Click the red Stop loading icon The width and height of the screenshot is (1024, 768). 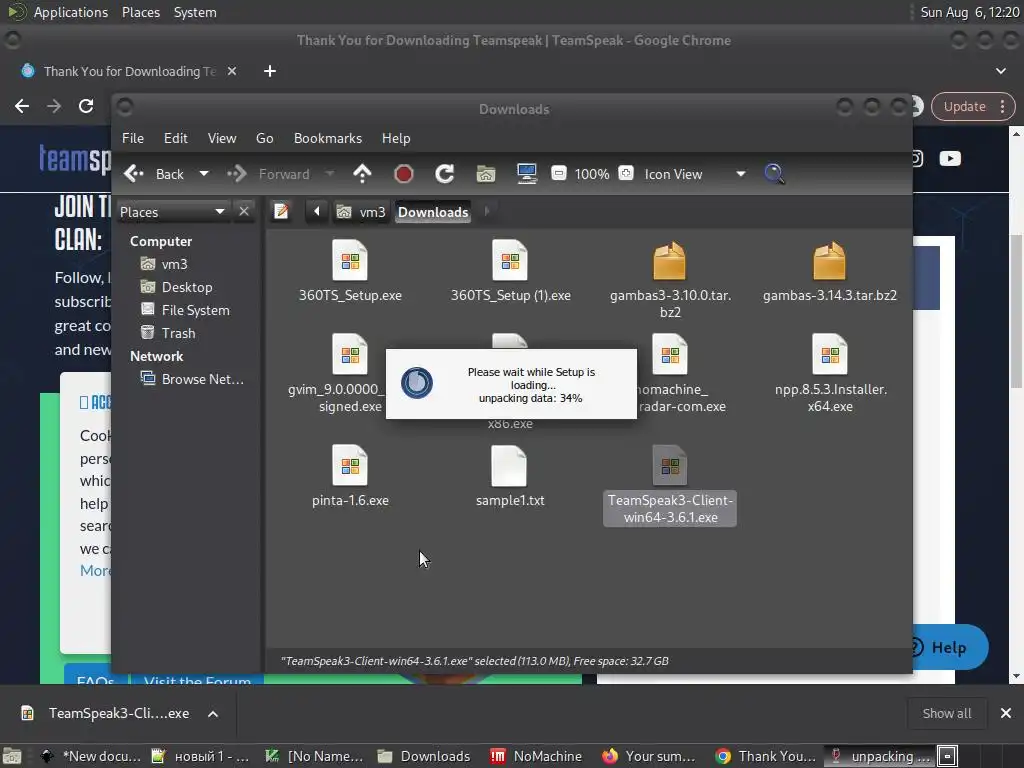[x=404, y=174]
